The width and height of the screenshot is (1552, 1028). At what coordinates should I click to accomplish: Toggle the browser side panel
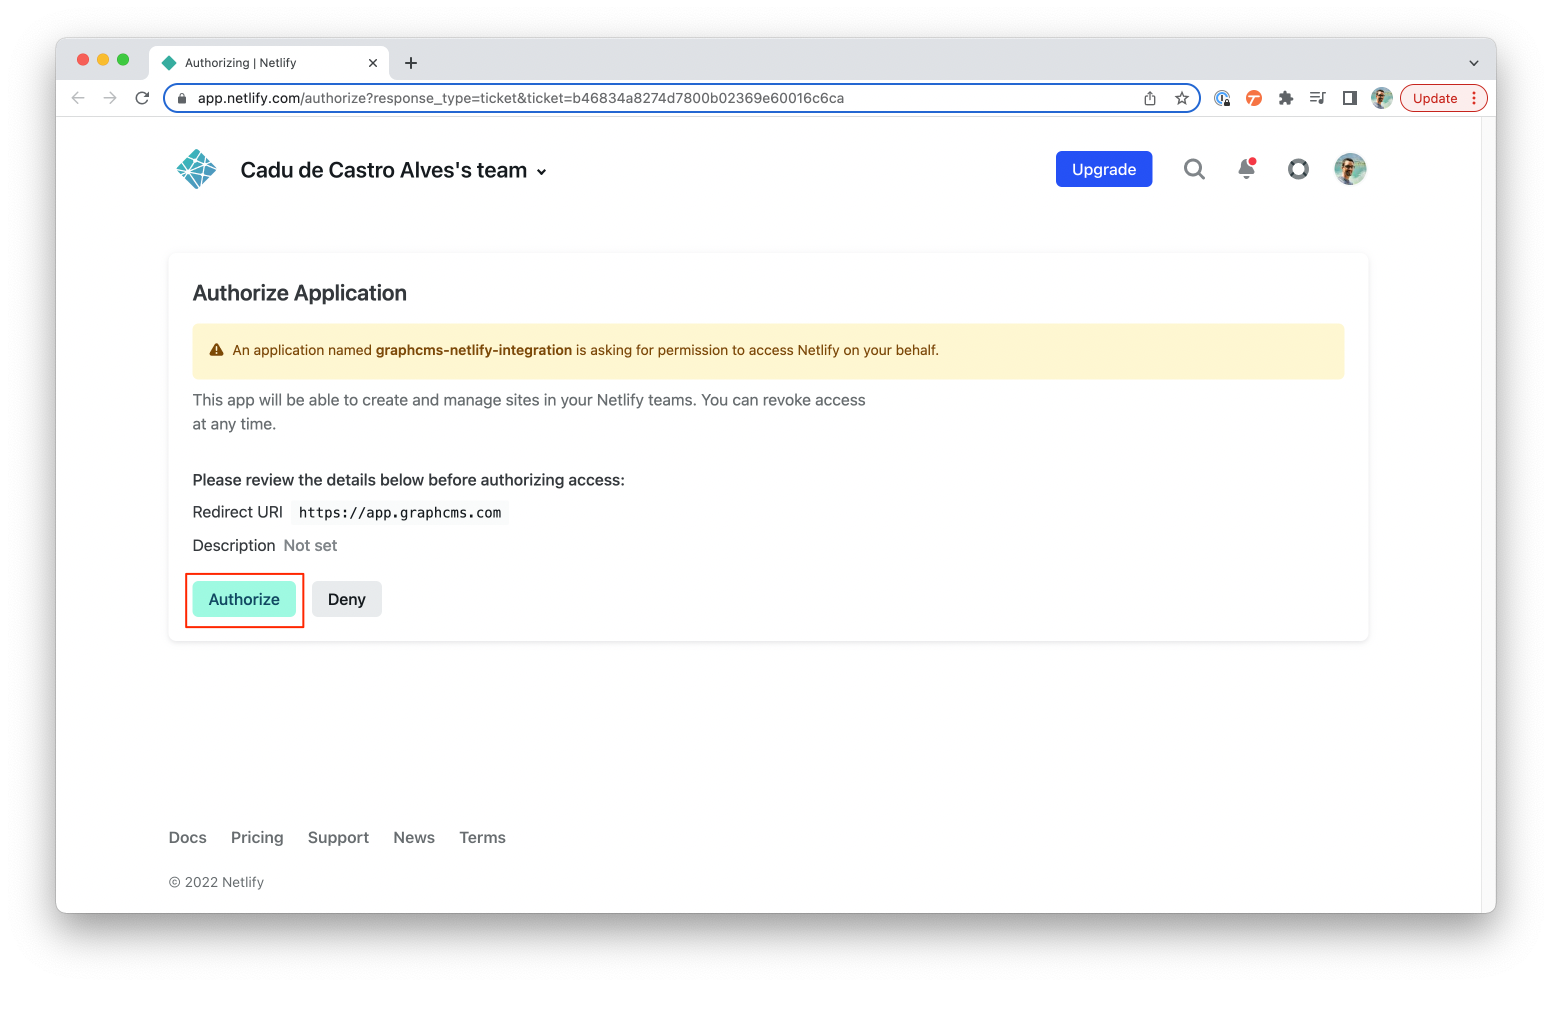[1349, 98]
